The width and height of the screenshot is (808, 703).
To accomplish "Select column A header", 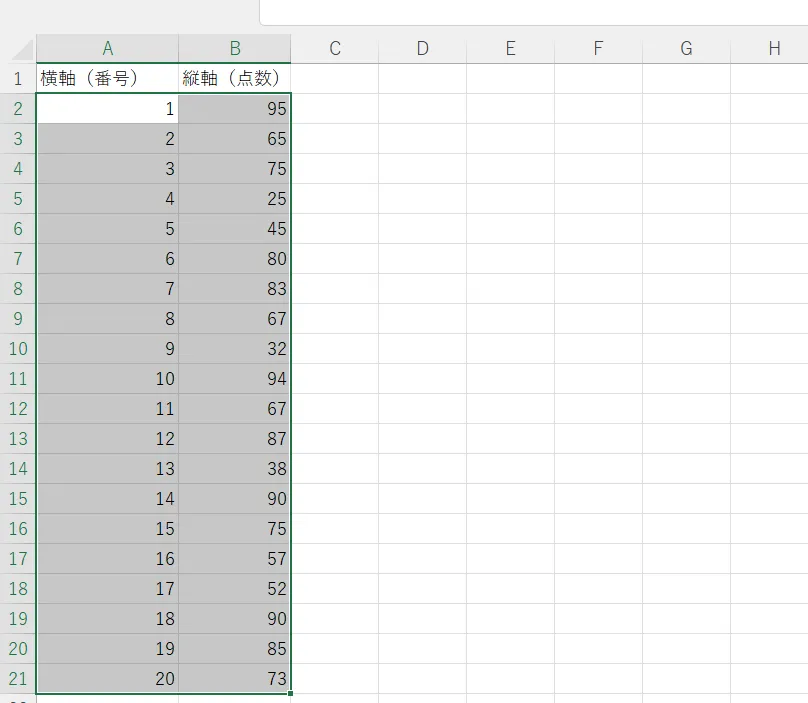I will pyautogui.click(x=107, y=49).
